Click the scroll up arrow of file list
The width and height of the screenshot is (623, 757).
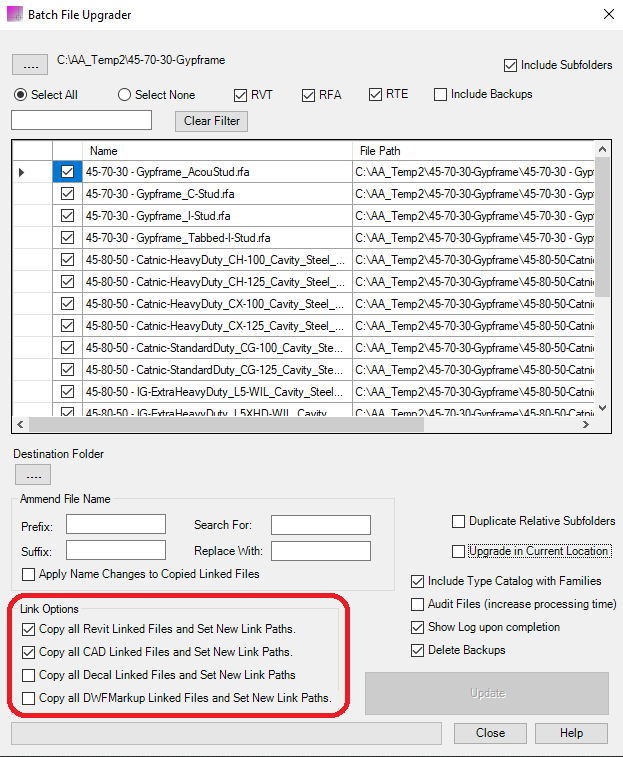(602, 149)
